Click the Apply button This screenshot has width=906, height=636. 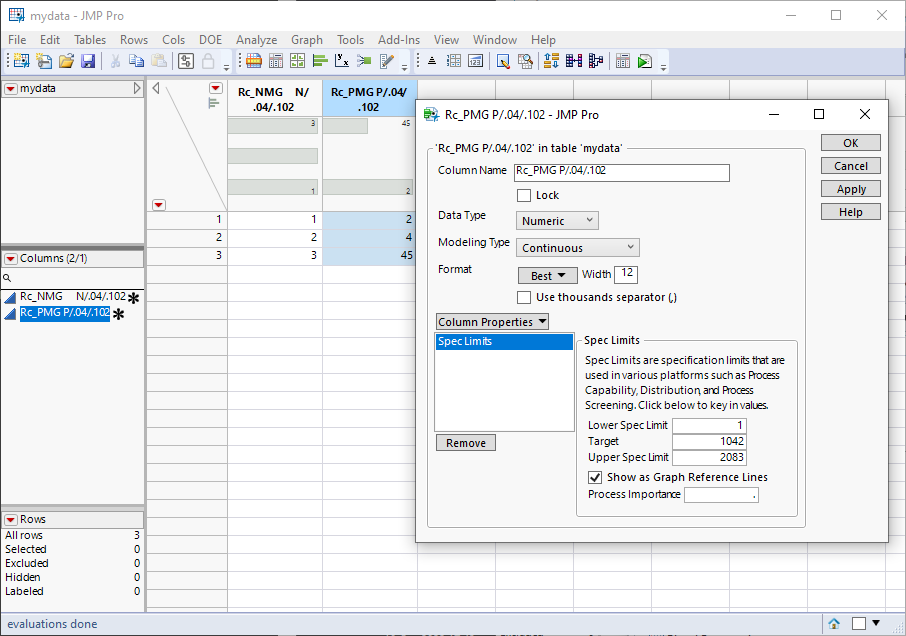(851, 189)
